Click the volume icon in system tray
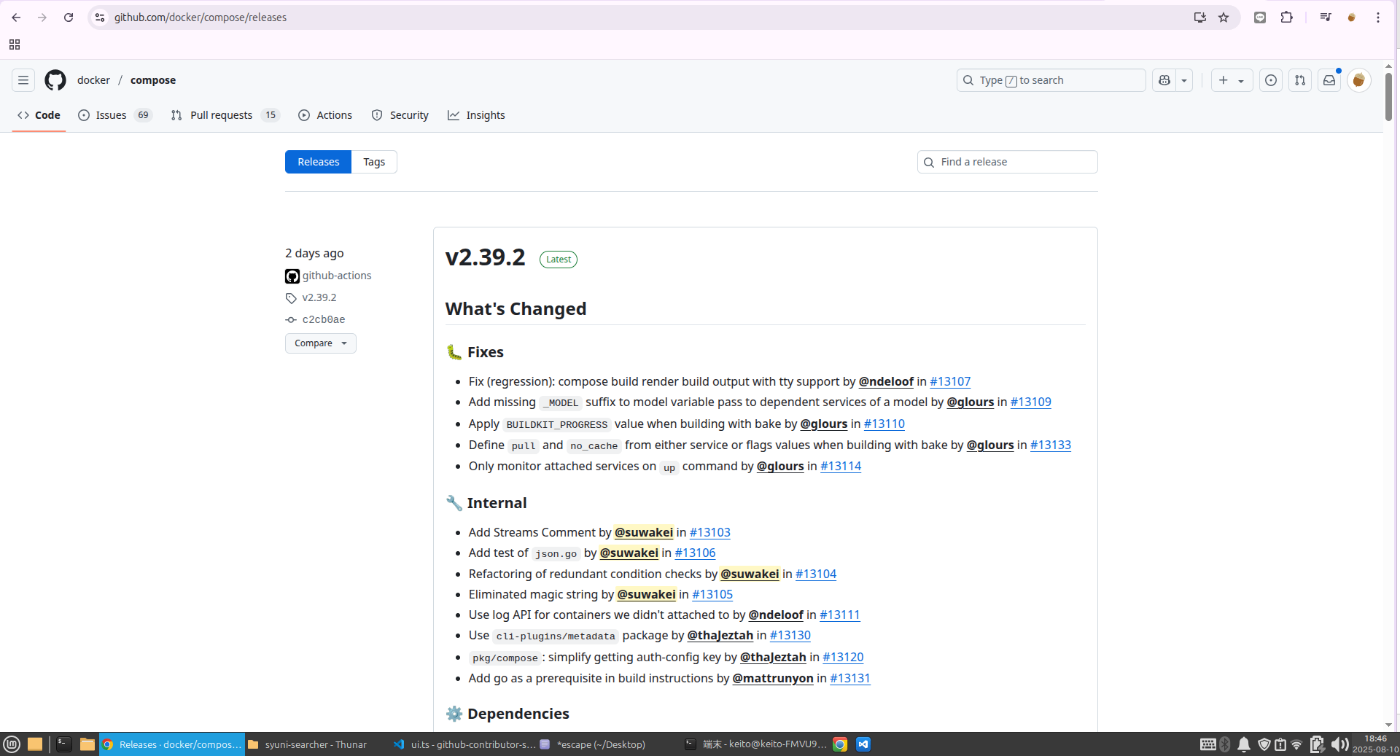This screenshot has width=1400, height=756. click(1338, 744)
